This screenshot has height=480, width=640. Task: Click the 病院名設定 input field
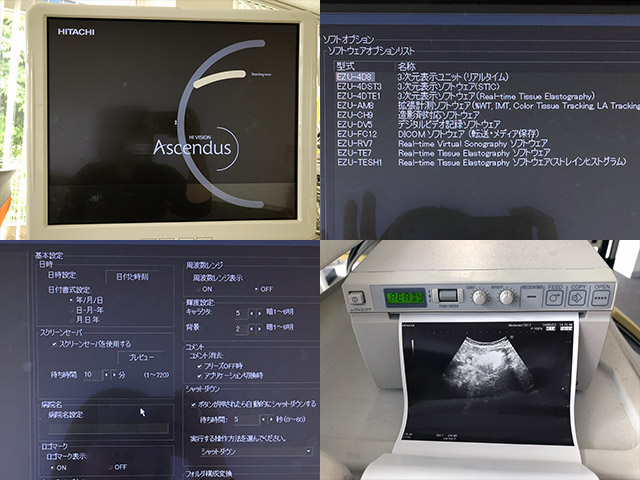coord(108,428)
